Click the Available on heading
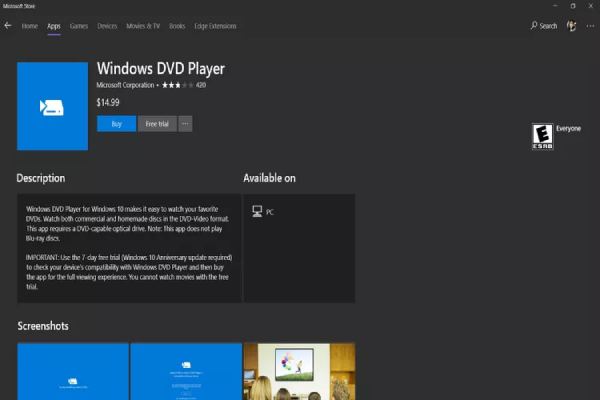This screenshot has height=400, width=600. (269, 178)
